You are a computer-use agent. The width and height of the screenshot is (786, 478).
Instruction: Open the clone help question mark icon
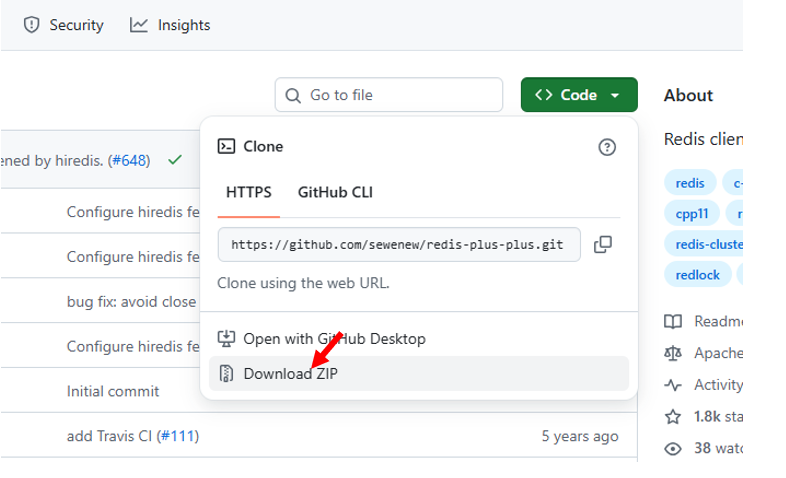tap(607, 147)
